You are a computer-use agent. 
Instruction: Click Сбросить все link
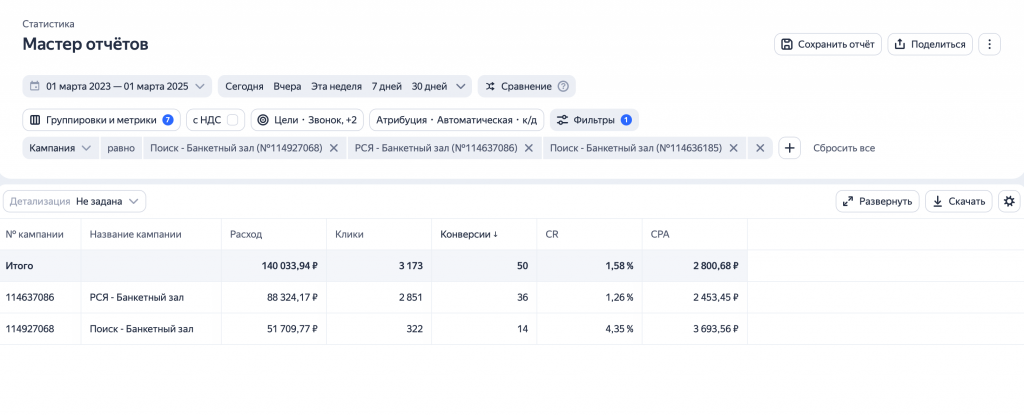[844, 148]
